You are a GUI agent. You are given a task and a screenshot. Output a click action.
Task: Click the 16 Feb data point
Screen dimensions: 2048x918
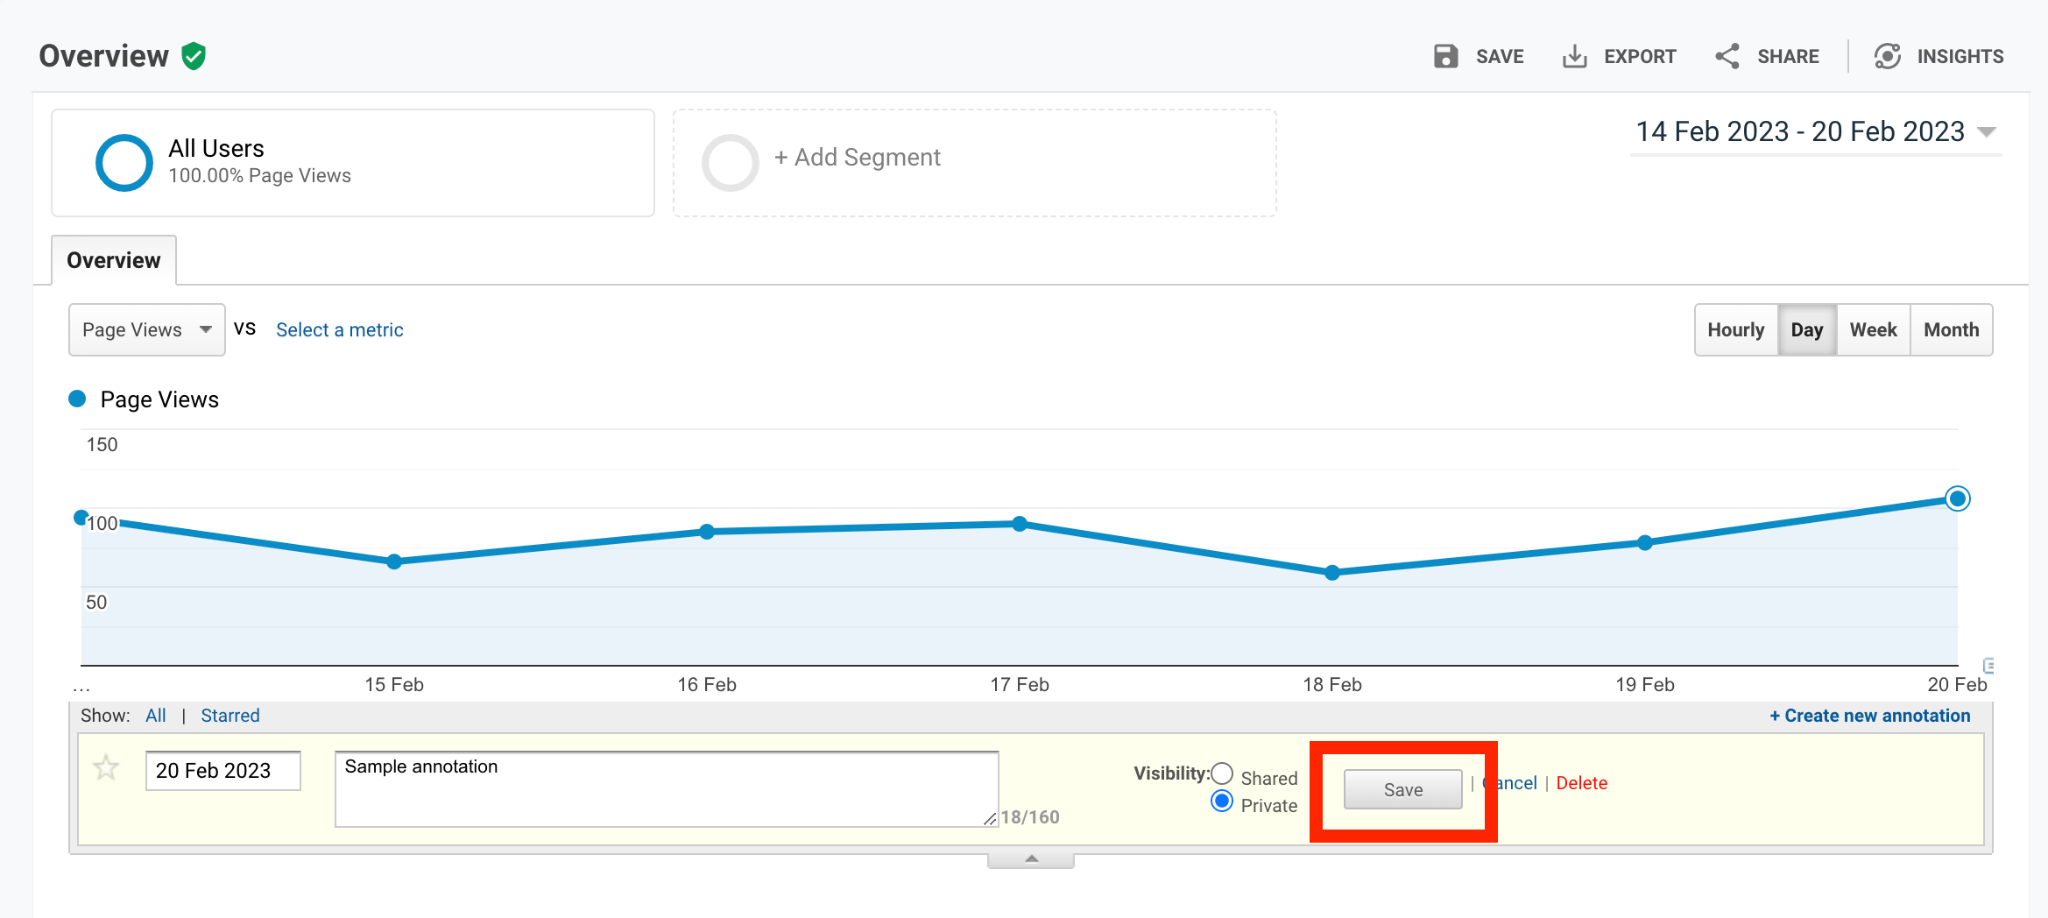[x=707, y=532]
